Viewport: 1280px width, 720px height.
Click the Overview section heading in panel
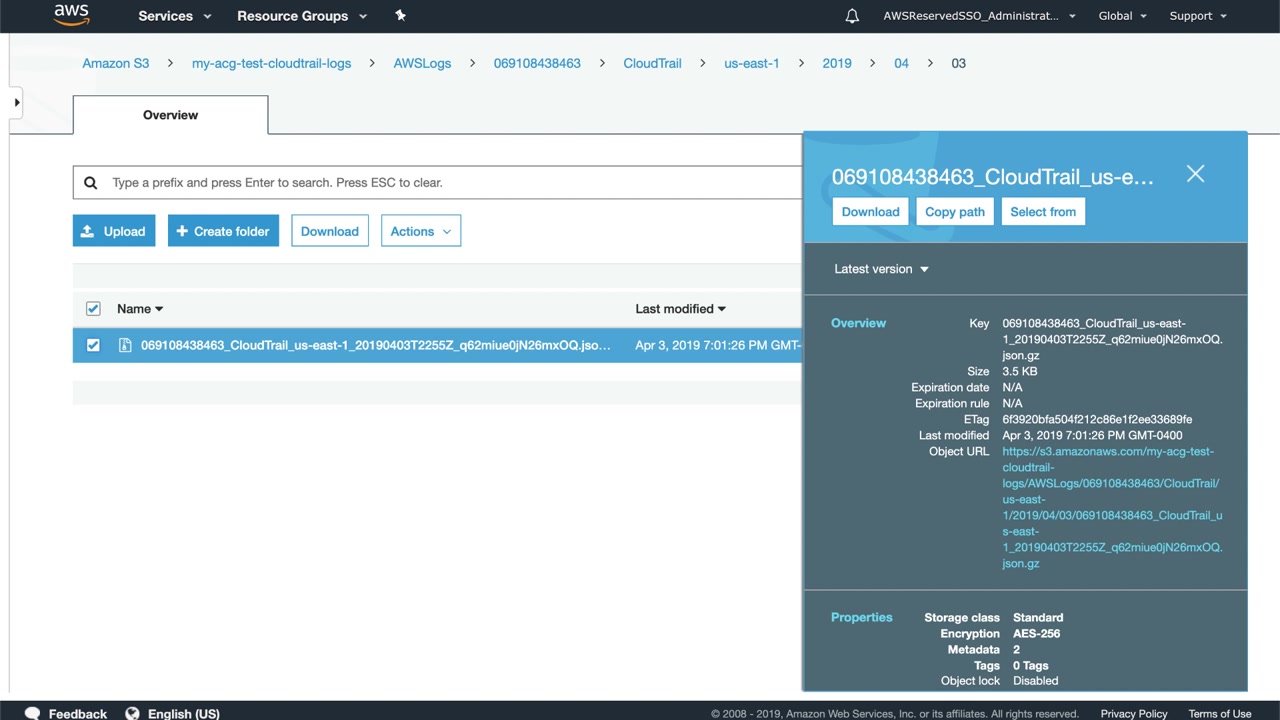(x=858, y=323)
